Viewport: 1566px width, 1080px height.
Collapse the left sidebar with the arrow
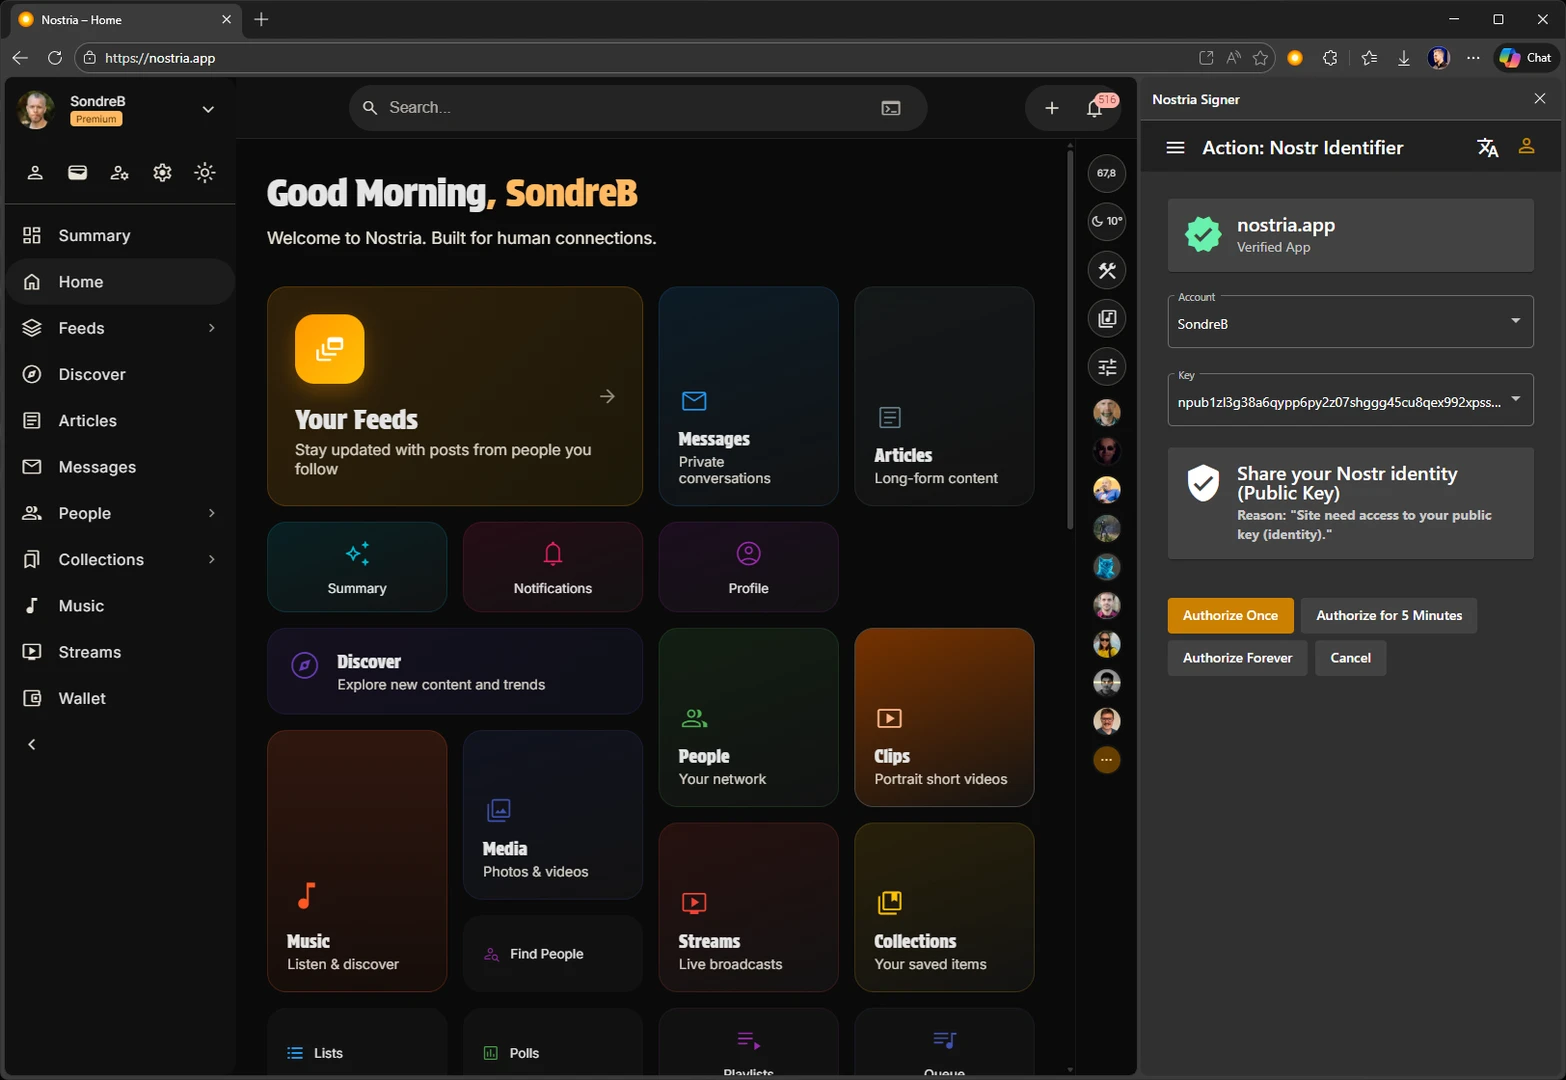32,744
